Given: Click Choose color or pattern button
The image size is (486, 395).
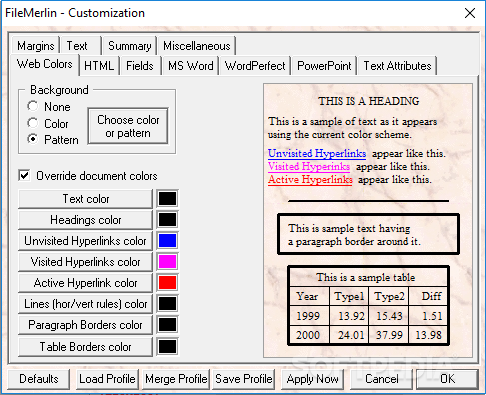Looking at the screenshot, I should point(128,126).
